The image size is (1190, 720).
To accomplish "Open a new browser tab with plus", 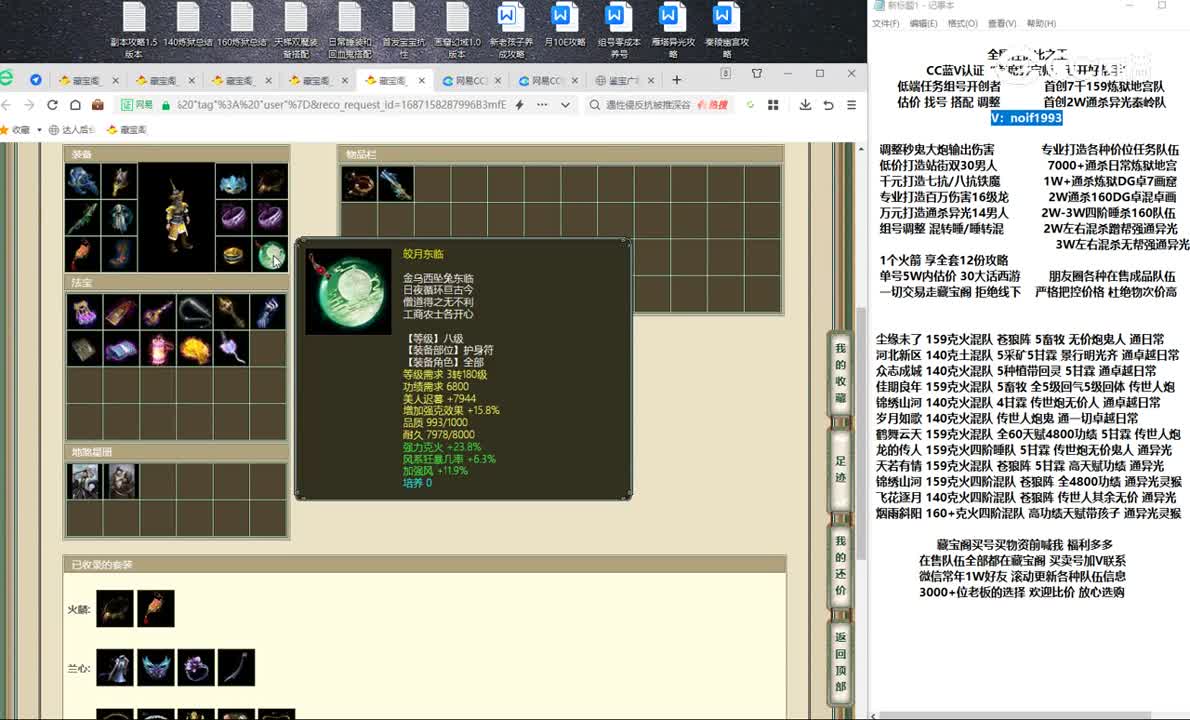I will (677, 80).
